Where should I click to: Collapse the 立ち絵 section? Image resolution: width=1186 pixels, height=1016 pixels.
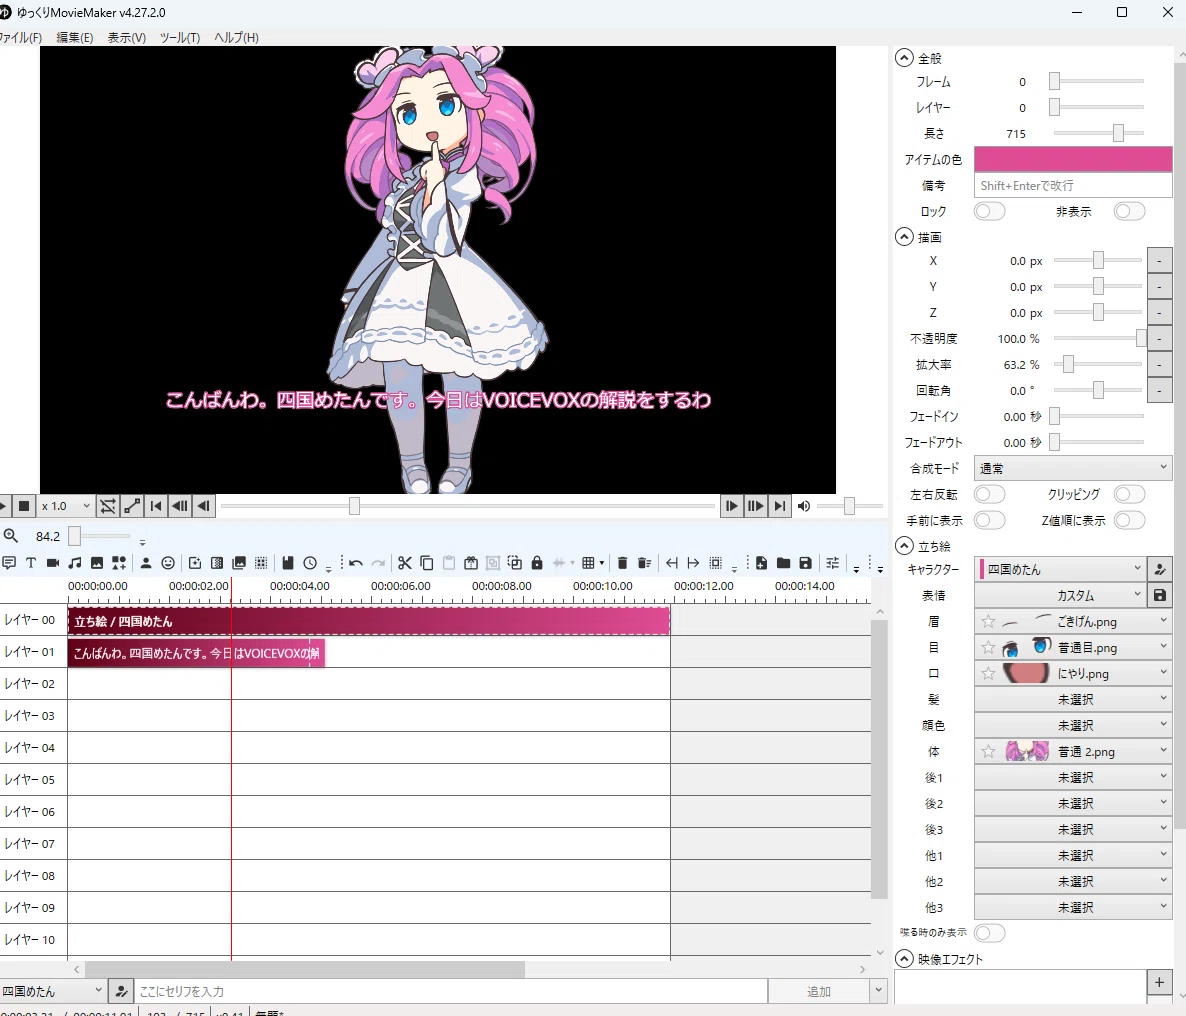pyautogui.click(x=904, y=546)
